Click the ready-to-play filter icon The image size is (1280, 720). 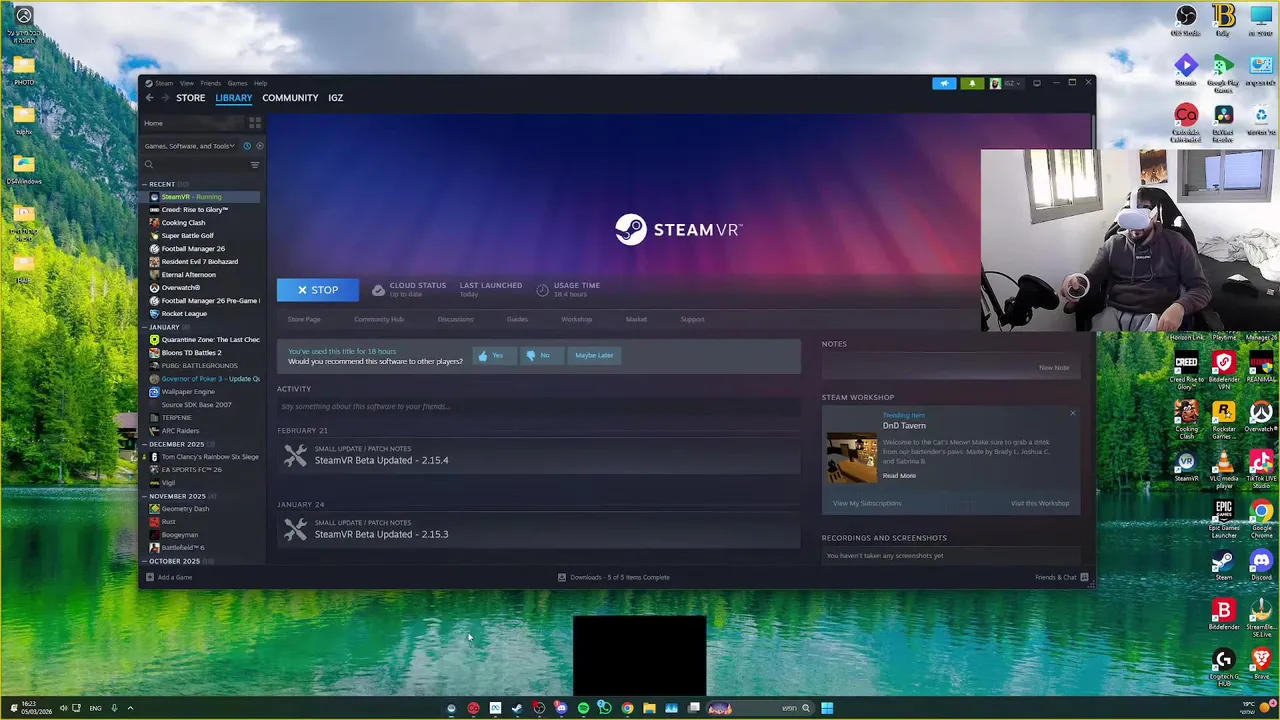pyautogui.click(x=259, y=146)
